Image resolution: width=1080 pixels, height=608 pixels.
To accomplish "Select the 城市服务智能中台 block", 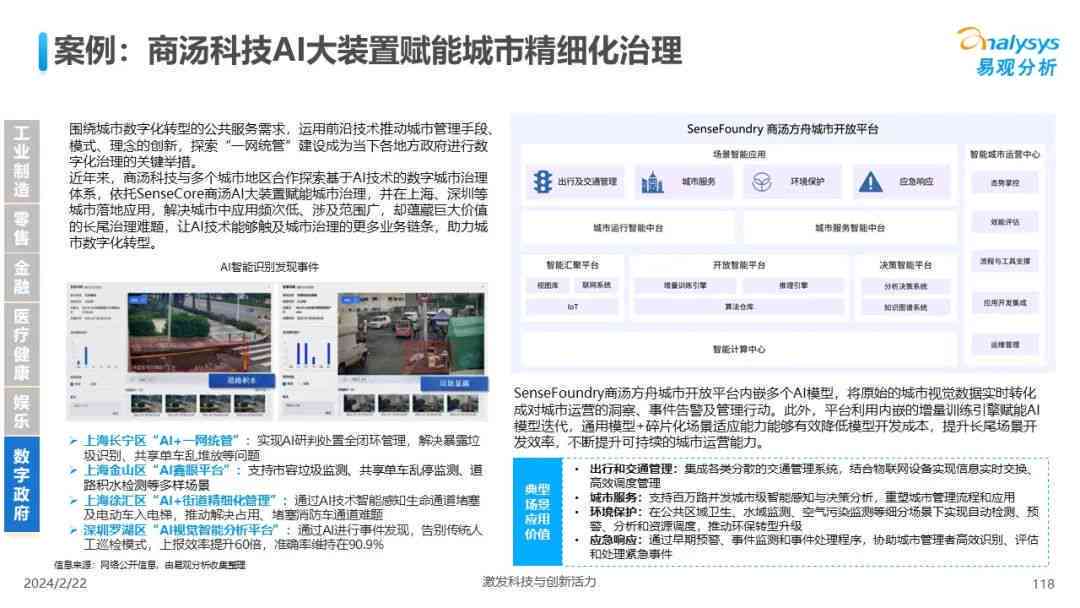I will (x=850, y=228).
